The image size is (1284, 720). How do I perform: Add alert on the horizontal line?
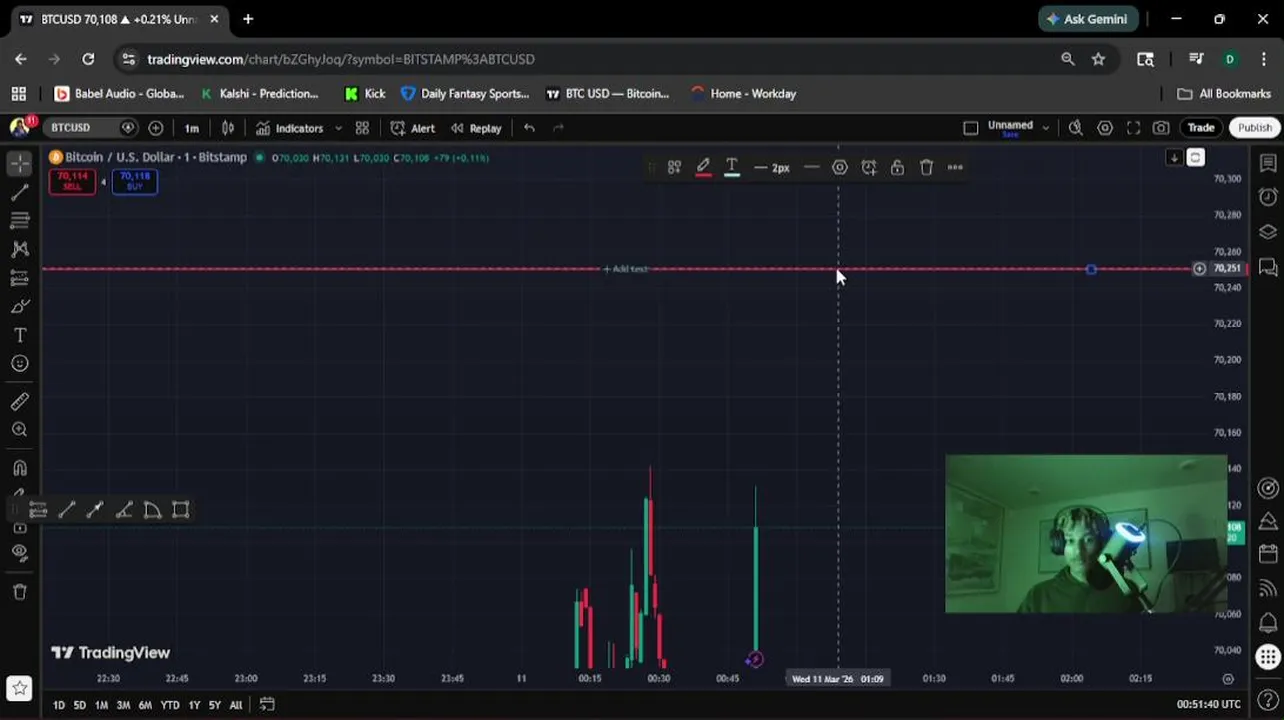click(869, 167)
